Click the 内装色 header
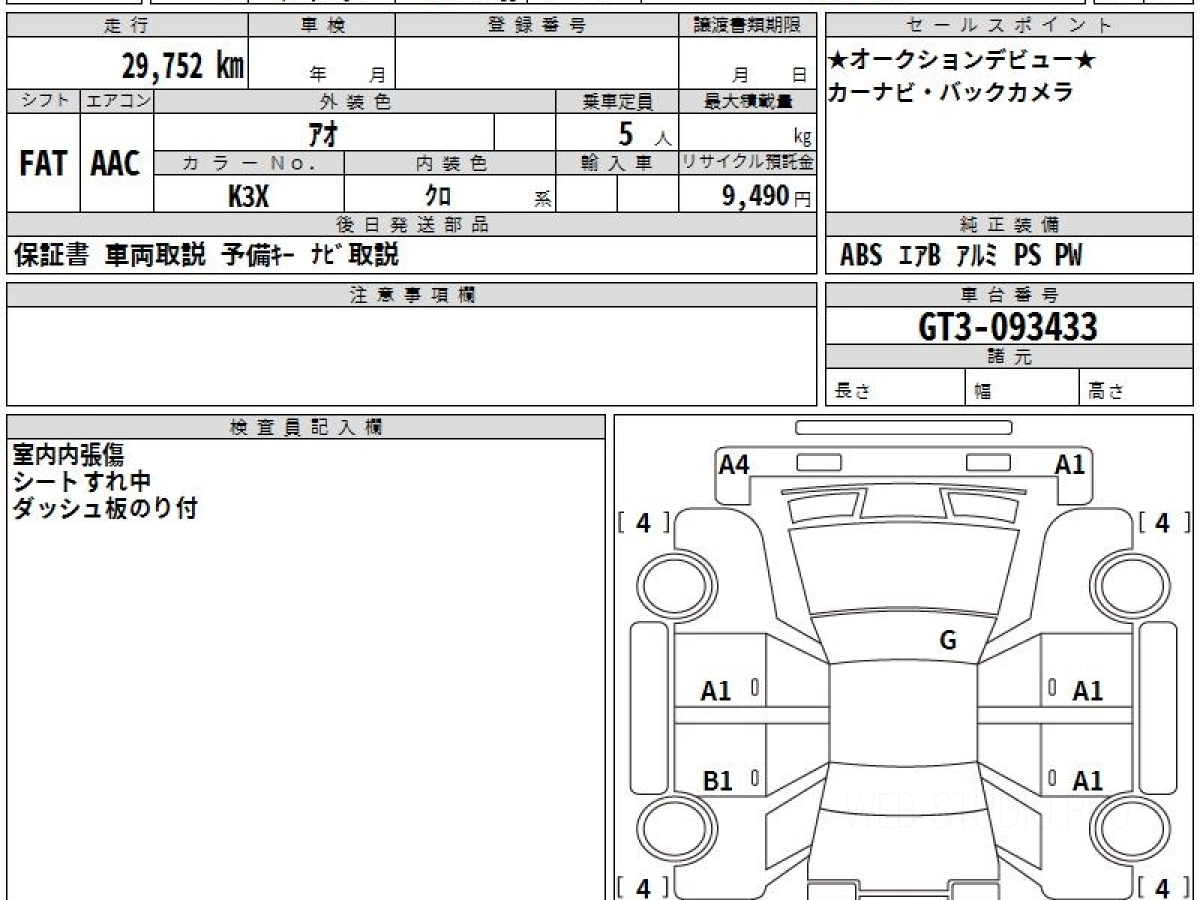 click(x=450, y=164)
